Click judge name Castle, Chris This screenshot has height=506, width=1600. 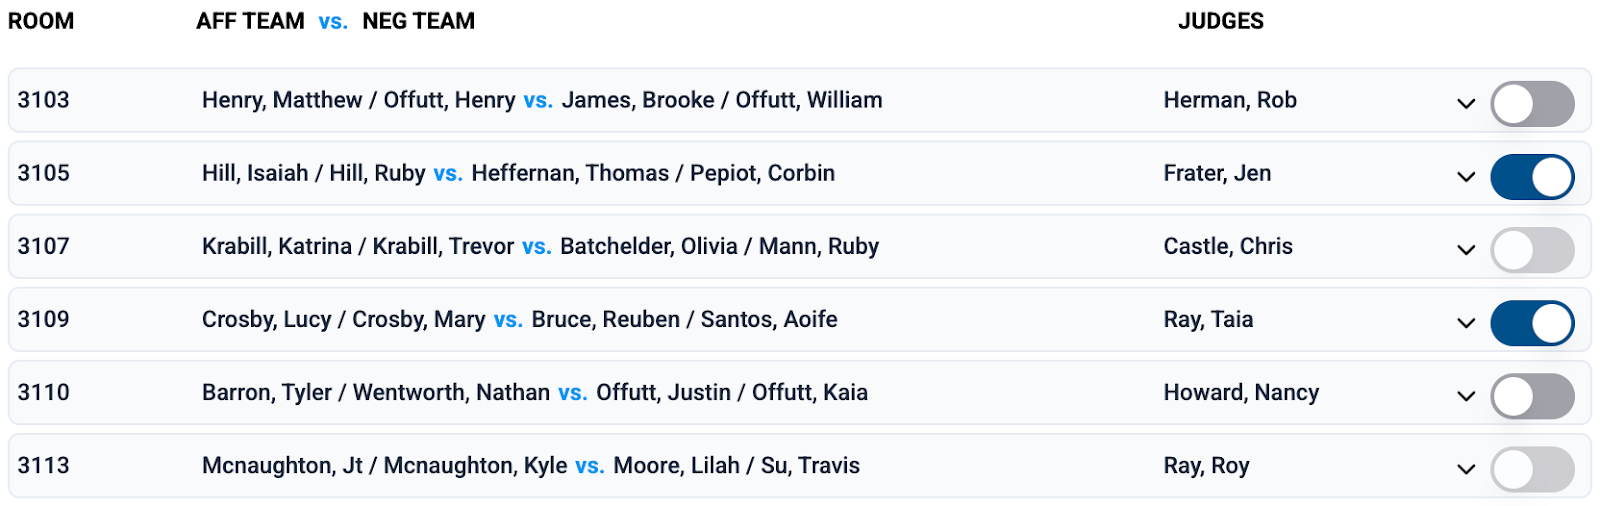coord(1228,246)
